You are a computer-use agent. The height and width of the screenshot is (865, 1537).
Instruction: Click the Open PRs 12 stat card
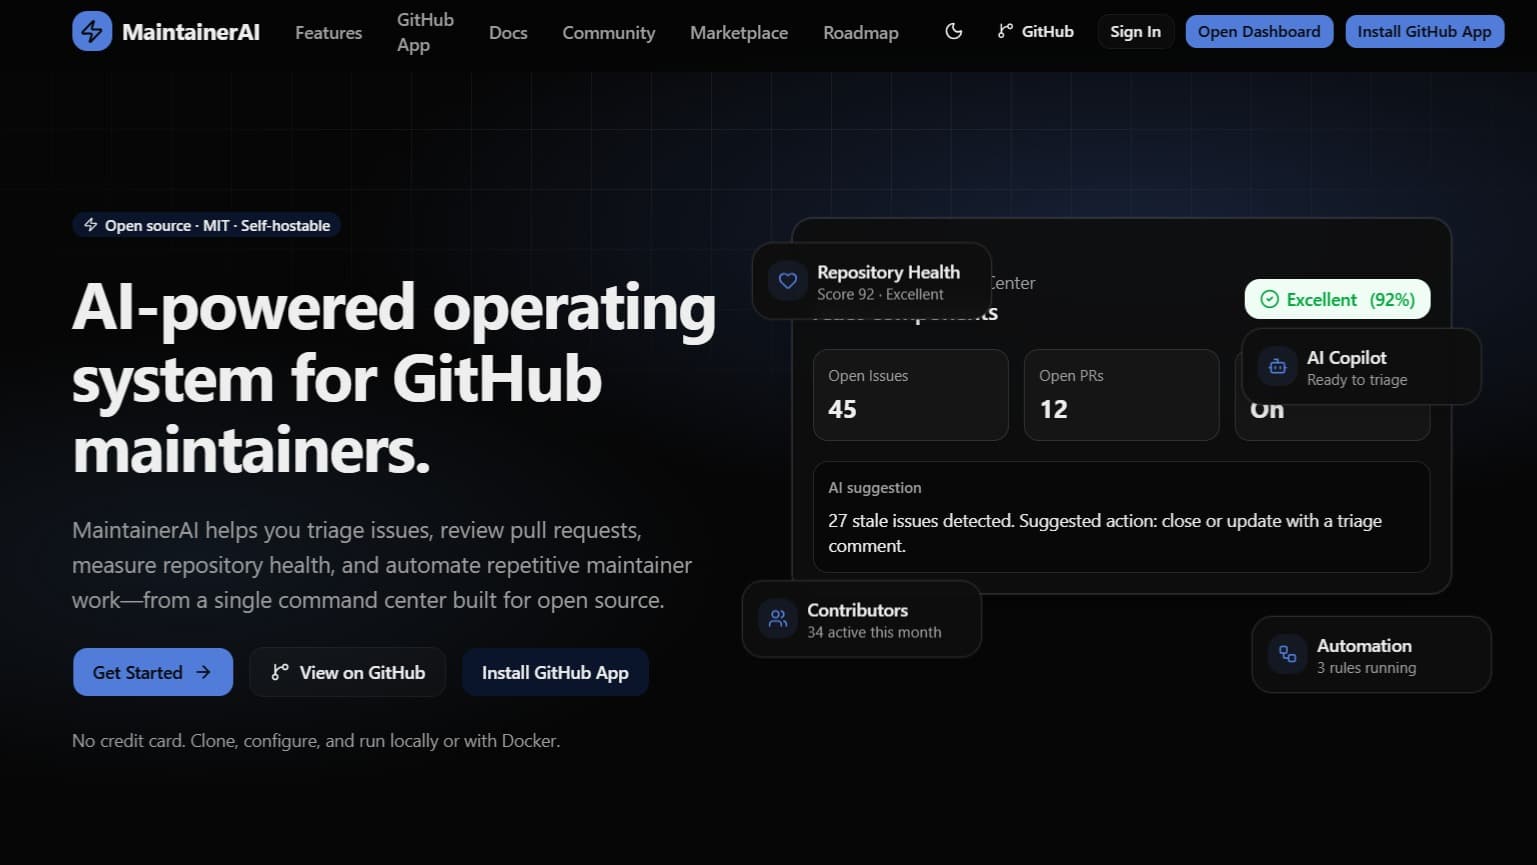[x=1122, y=395]
